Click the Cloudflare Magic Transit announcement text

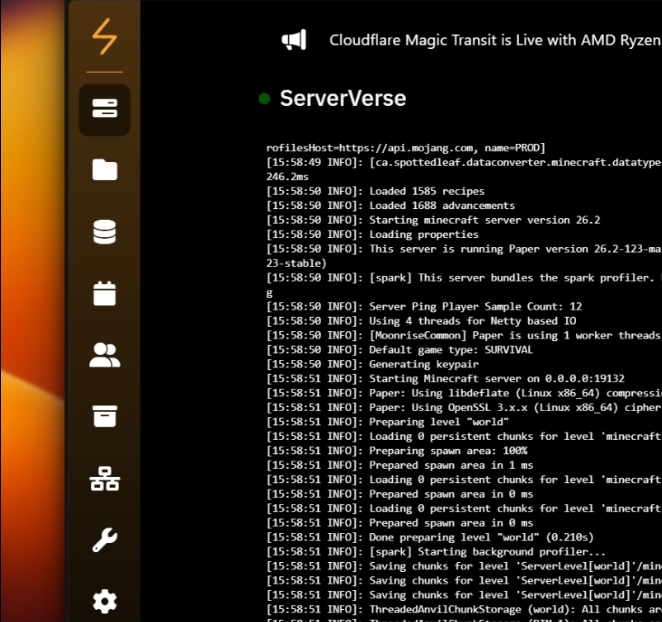tap(495, 40)
